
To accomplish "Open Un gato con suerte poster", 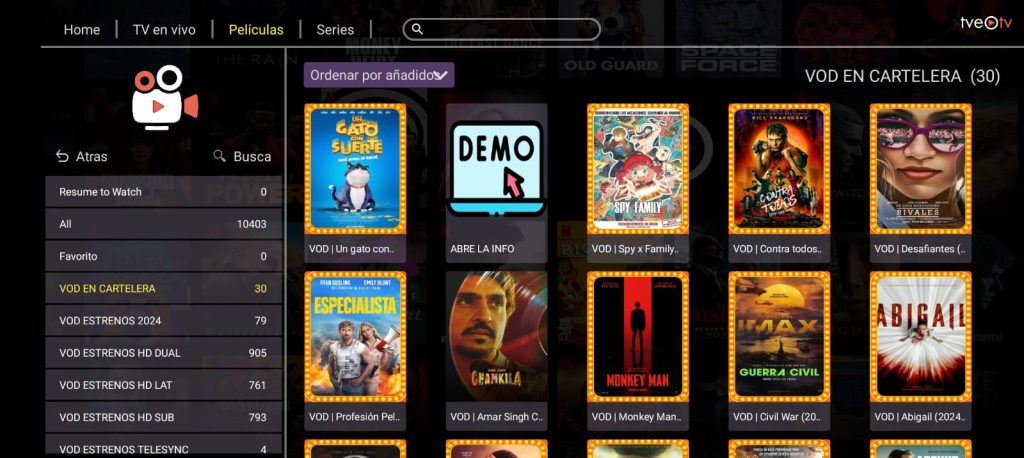I will pos(355,169).
